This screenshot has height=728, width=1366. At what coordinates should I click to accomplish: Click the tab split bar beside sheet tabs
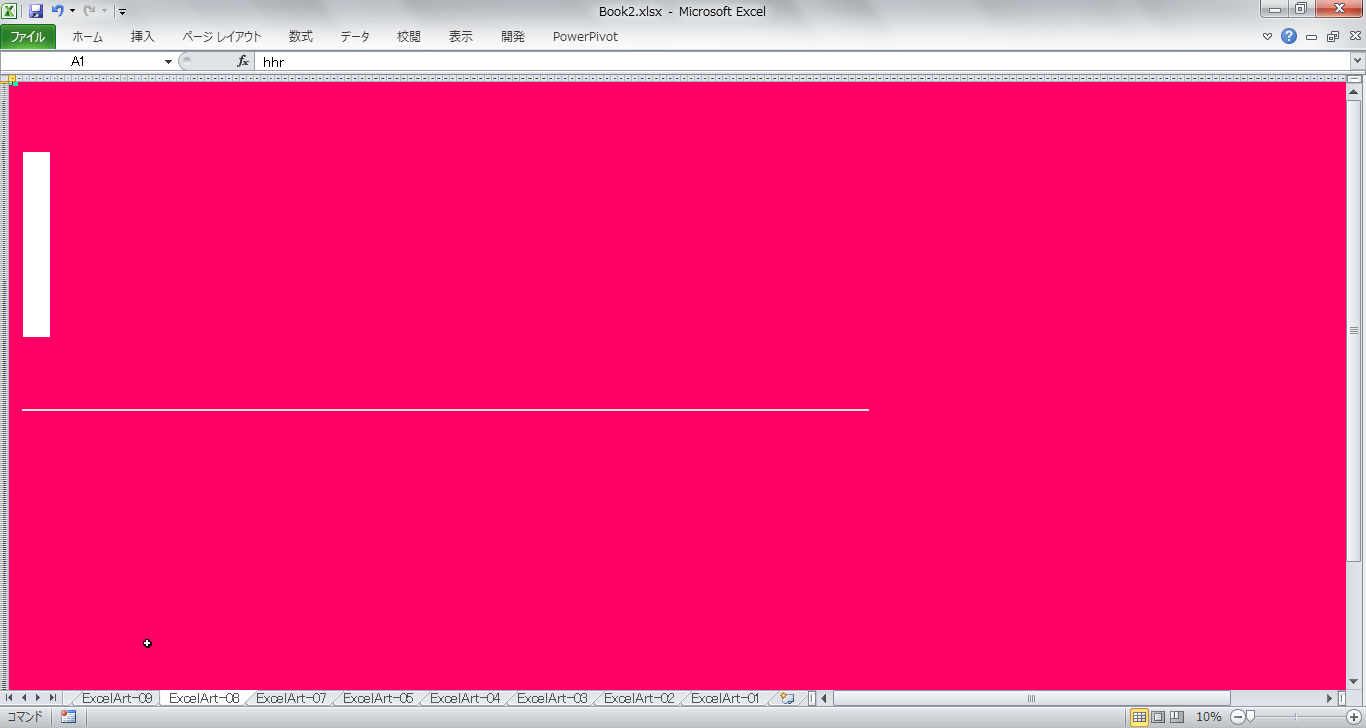point(811,698)
